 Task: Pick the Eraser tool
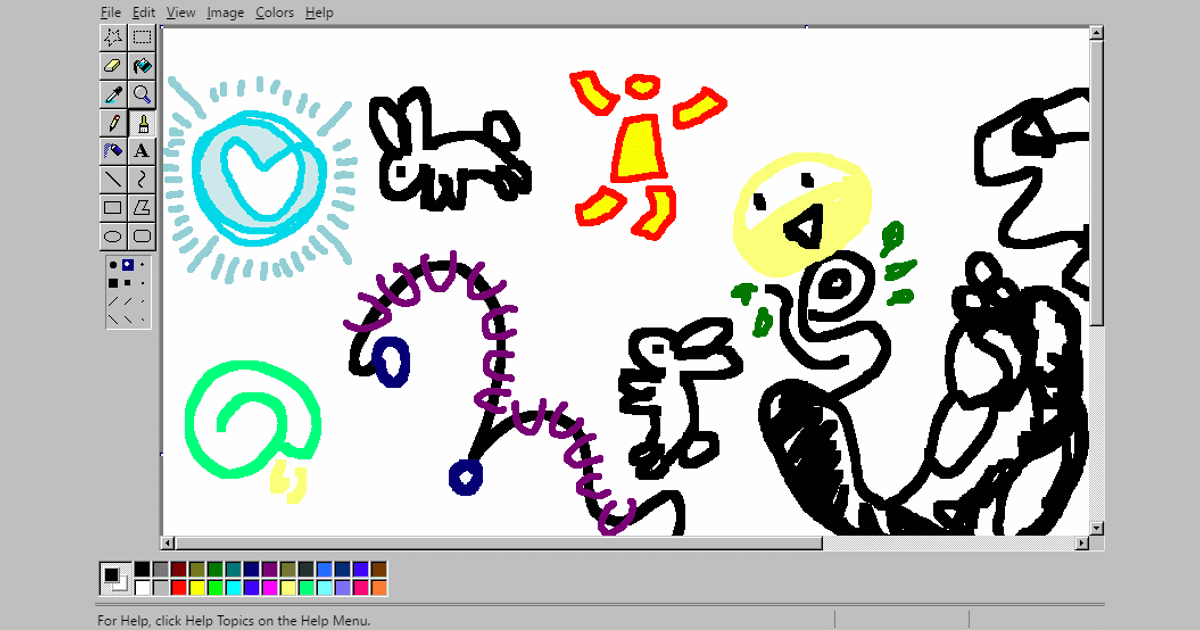click(113, 66)
